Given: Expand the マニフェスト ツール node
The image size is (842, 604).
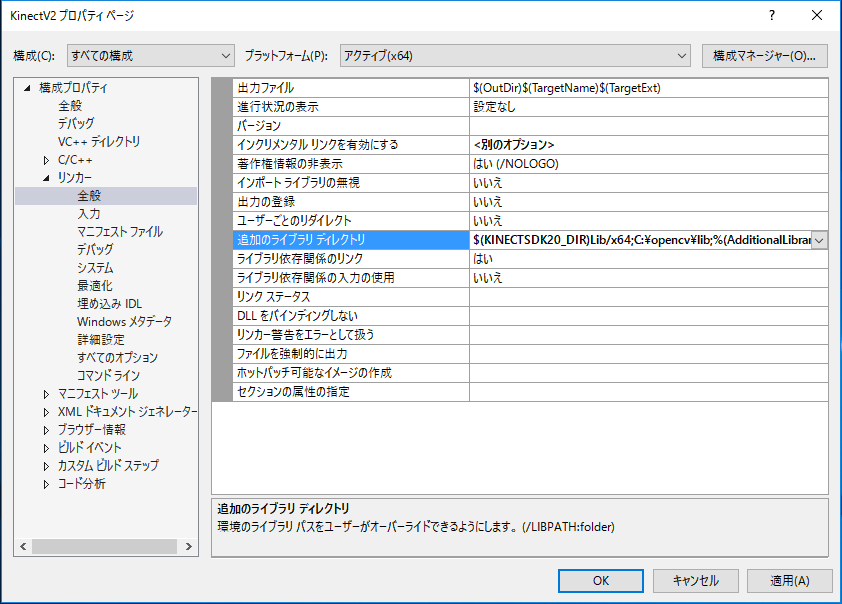Looking at the screenshot, I should click(46, 394).
